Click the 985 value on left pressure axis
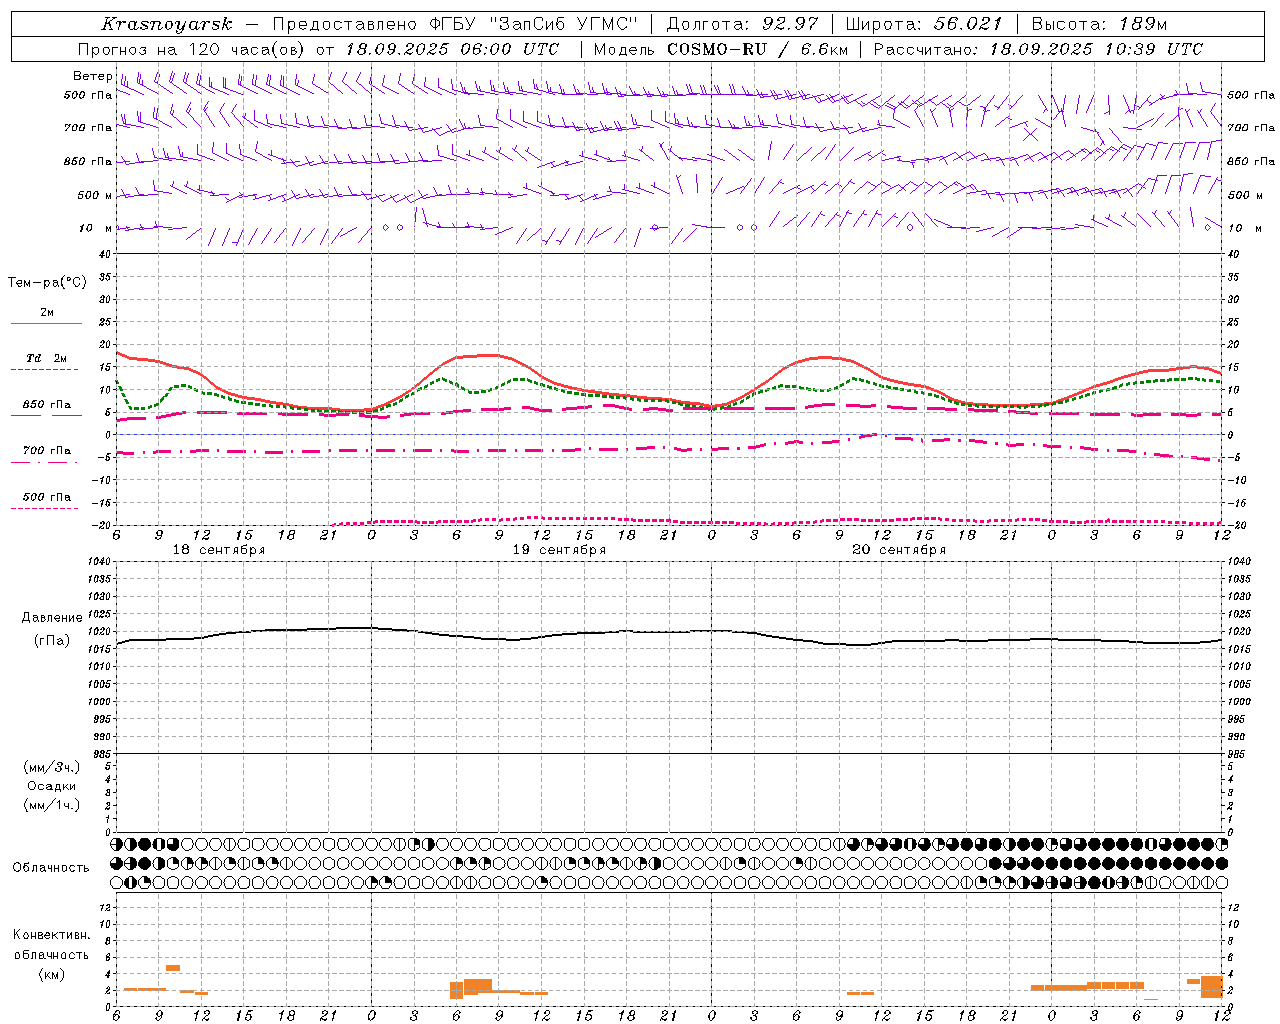The height and width of the screenshot is (1024, 1280). click(x=101, y=754)
